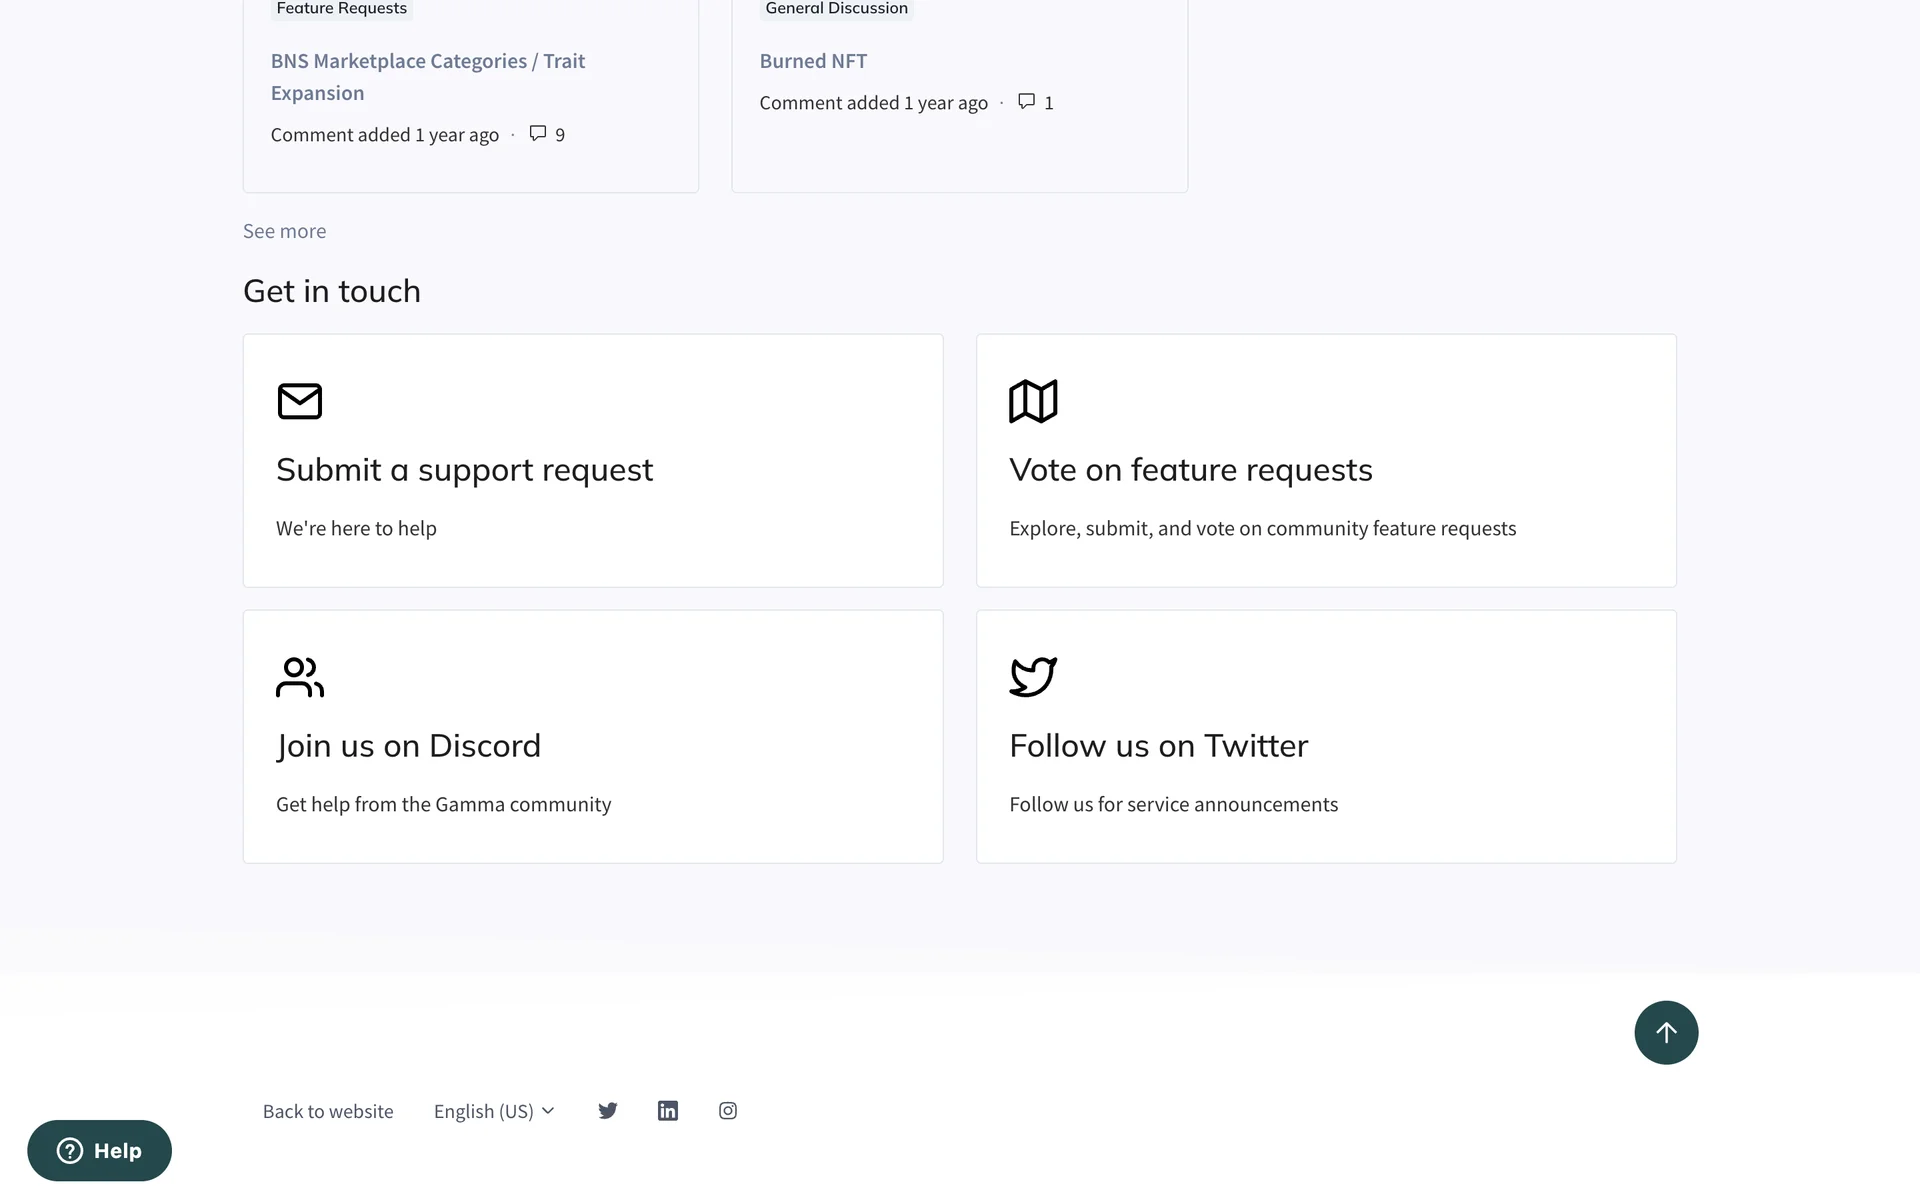Screen dimensions: 1920x1200
Task: Expand the English (US) language dropdown
Action: [x=493, y=1111]
